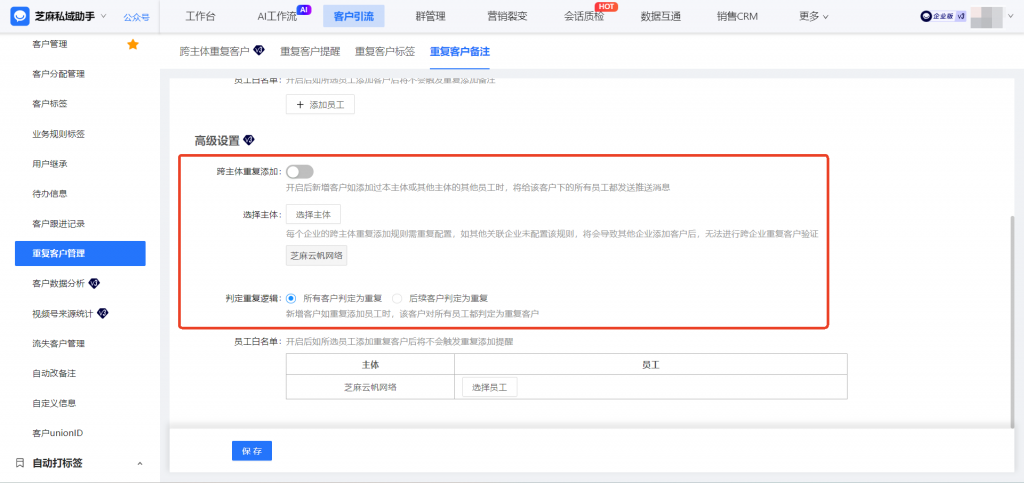
Task: Open 视频号来源统计 in the sidebar
Action: pos(63,313)
